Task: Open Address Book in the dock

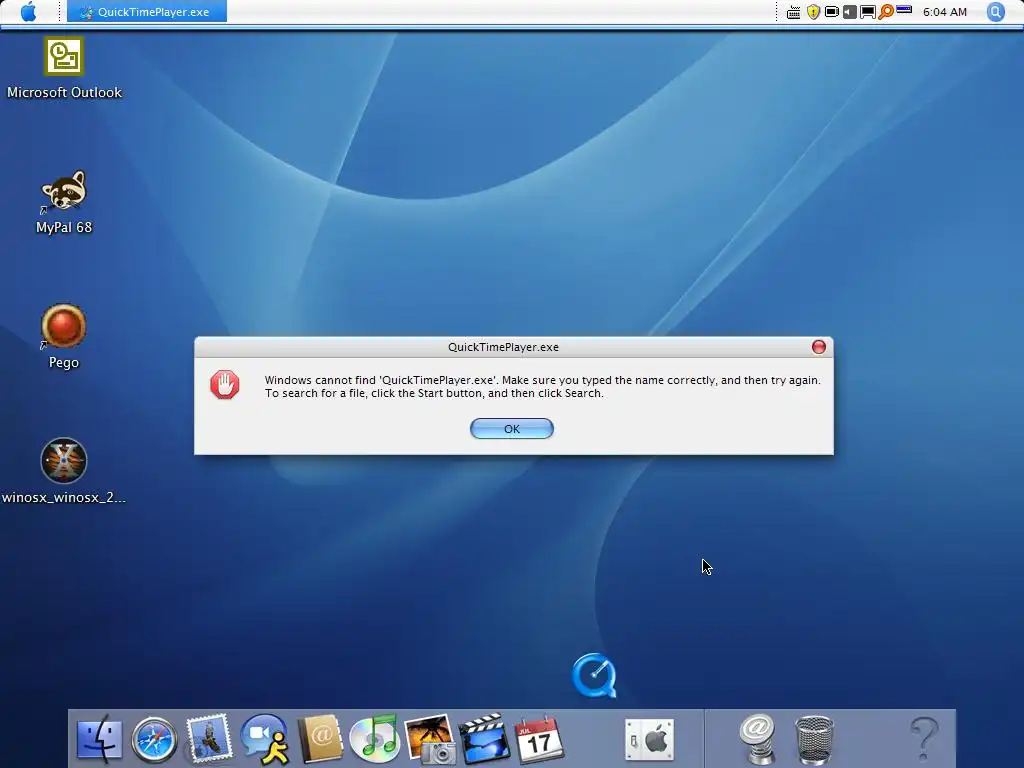Action: (320, 739)
